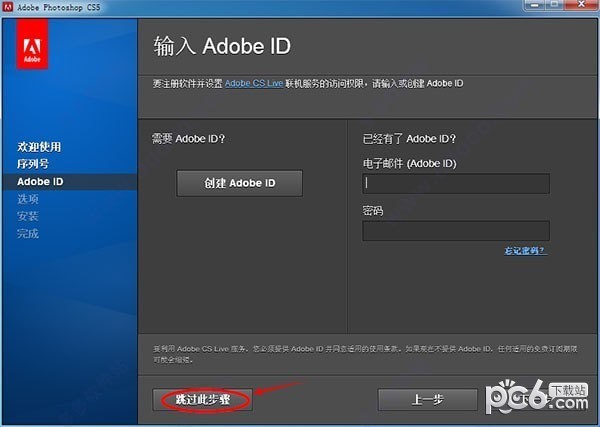
Task: Click the 需要 Adobe ID? label
Action: tap(189, 139)
